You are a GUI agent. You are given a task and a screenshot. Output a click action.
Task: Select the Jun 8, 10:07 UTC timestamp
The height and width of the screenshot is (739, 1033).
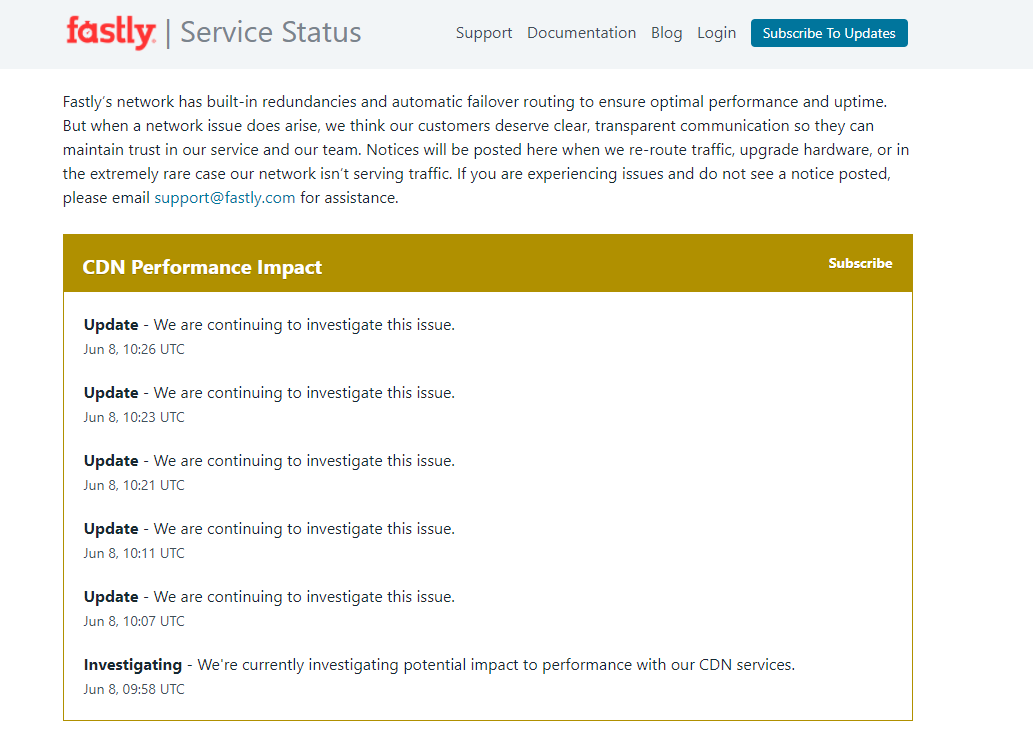tap(134, 621)
